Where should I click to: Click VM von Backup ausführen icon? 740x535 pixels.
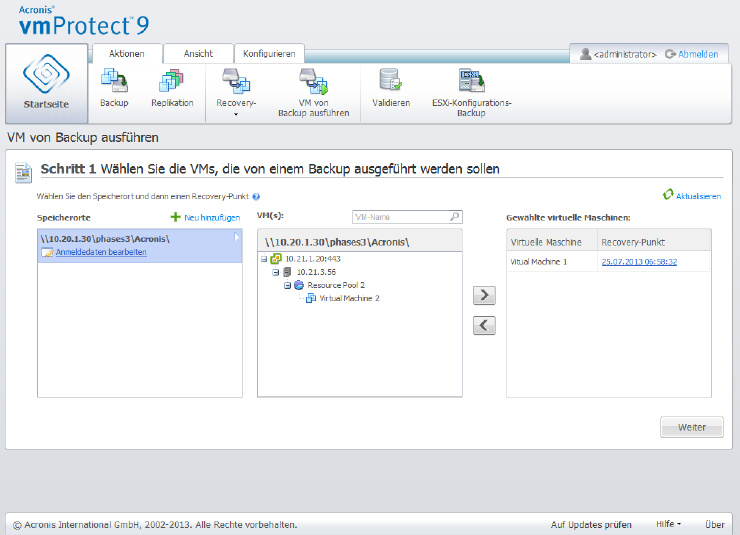click(313, 81)
